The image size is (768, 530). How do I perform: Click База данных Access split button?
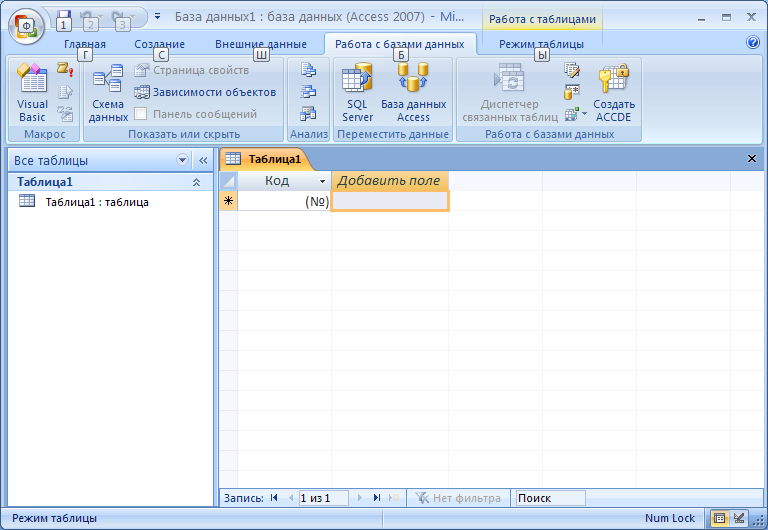pyautogui.click(x=413, y=93)
